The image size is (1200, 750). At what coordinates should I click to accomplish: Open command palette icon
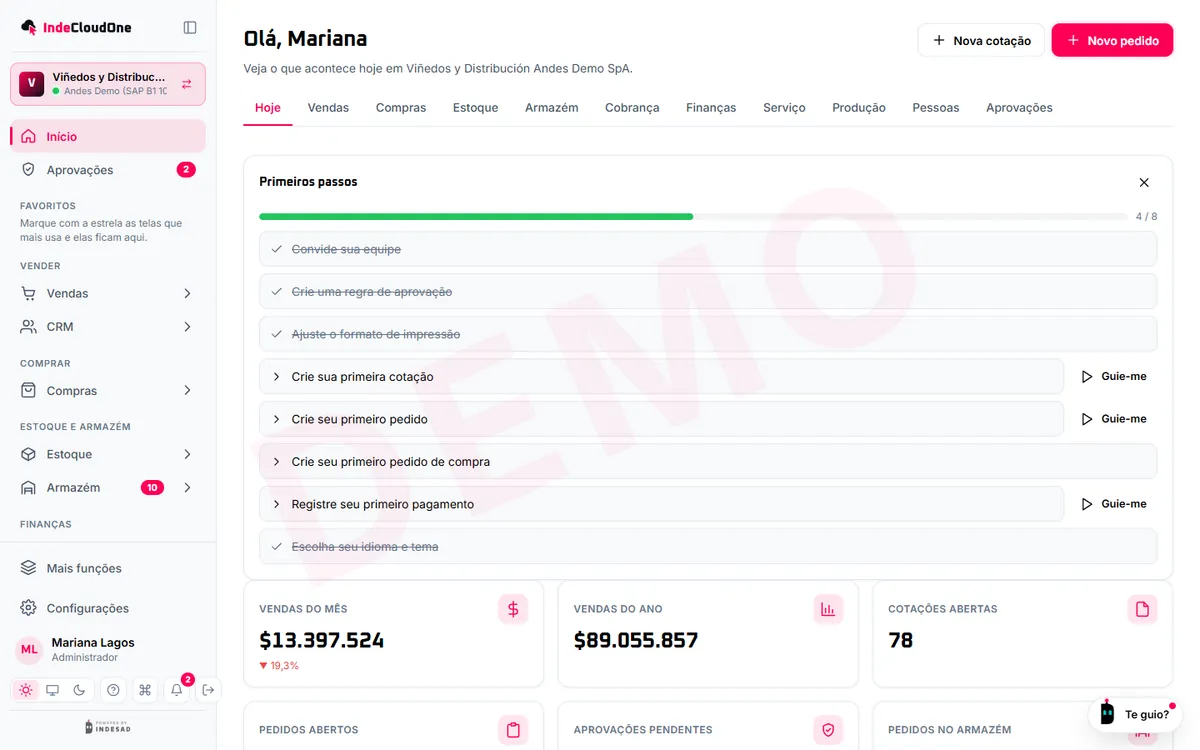145,690
